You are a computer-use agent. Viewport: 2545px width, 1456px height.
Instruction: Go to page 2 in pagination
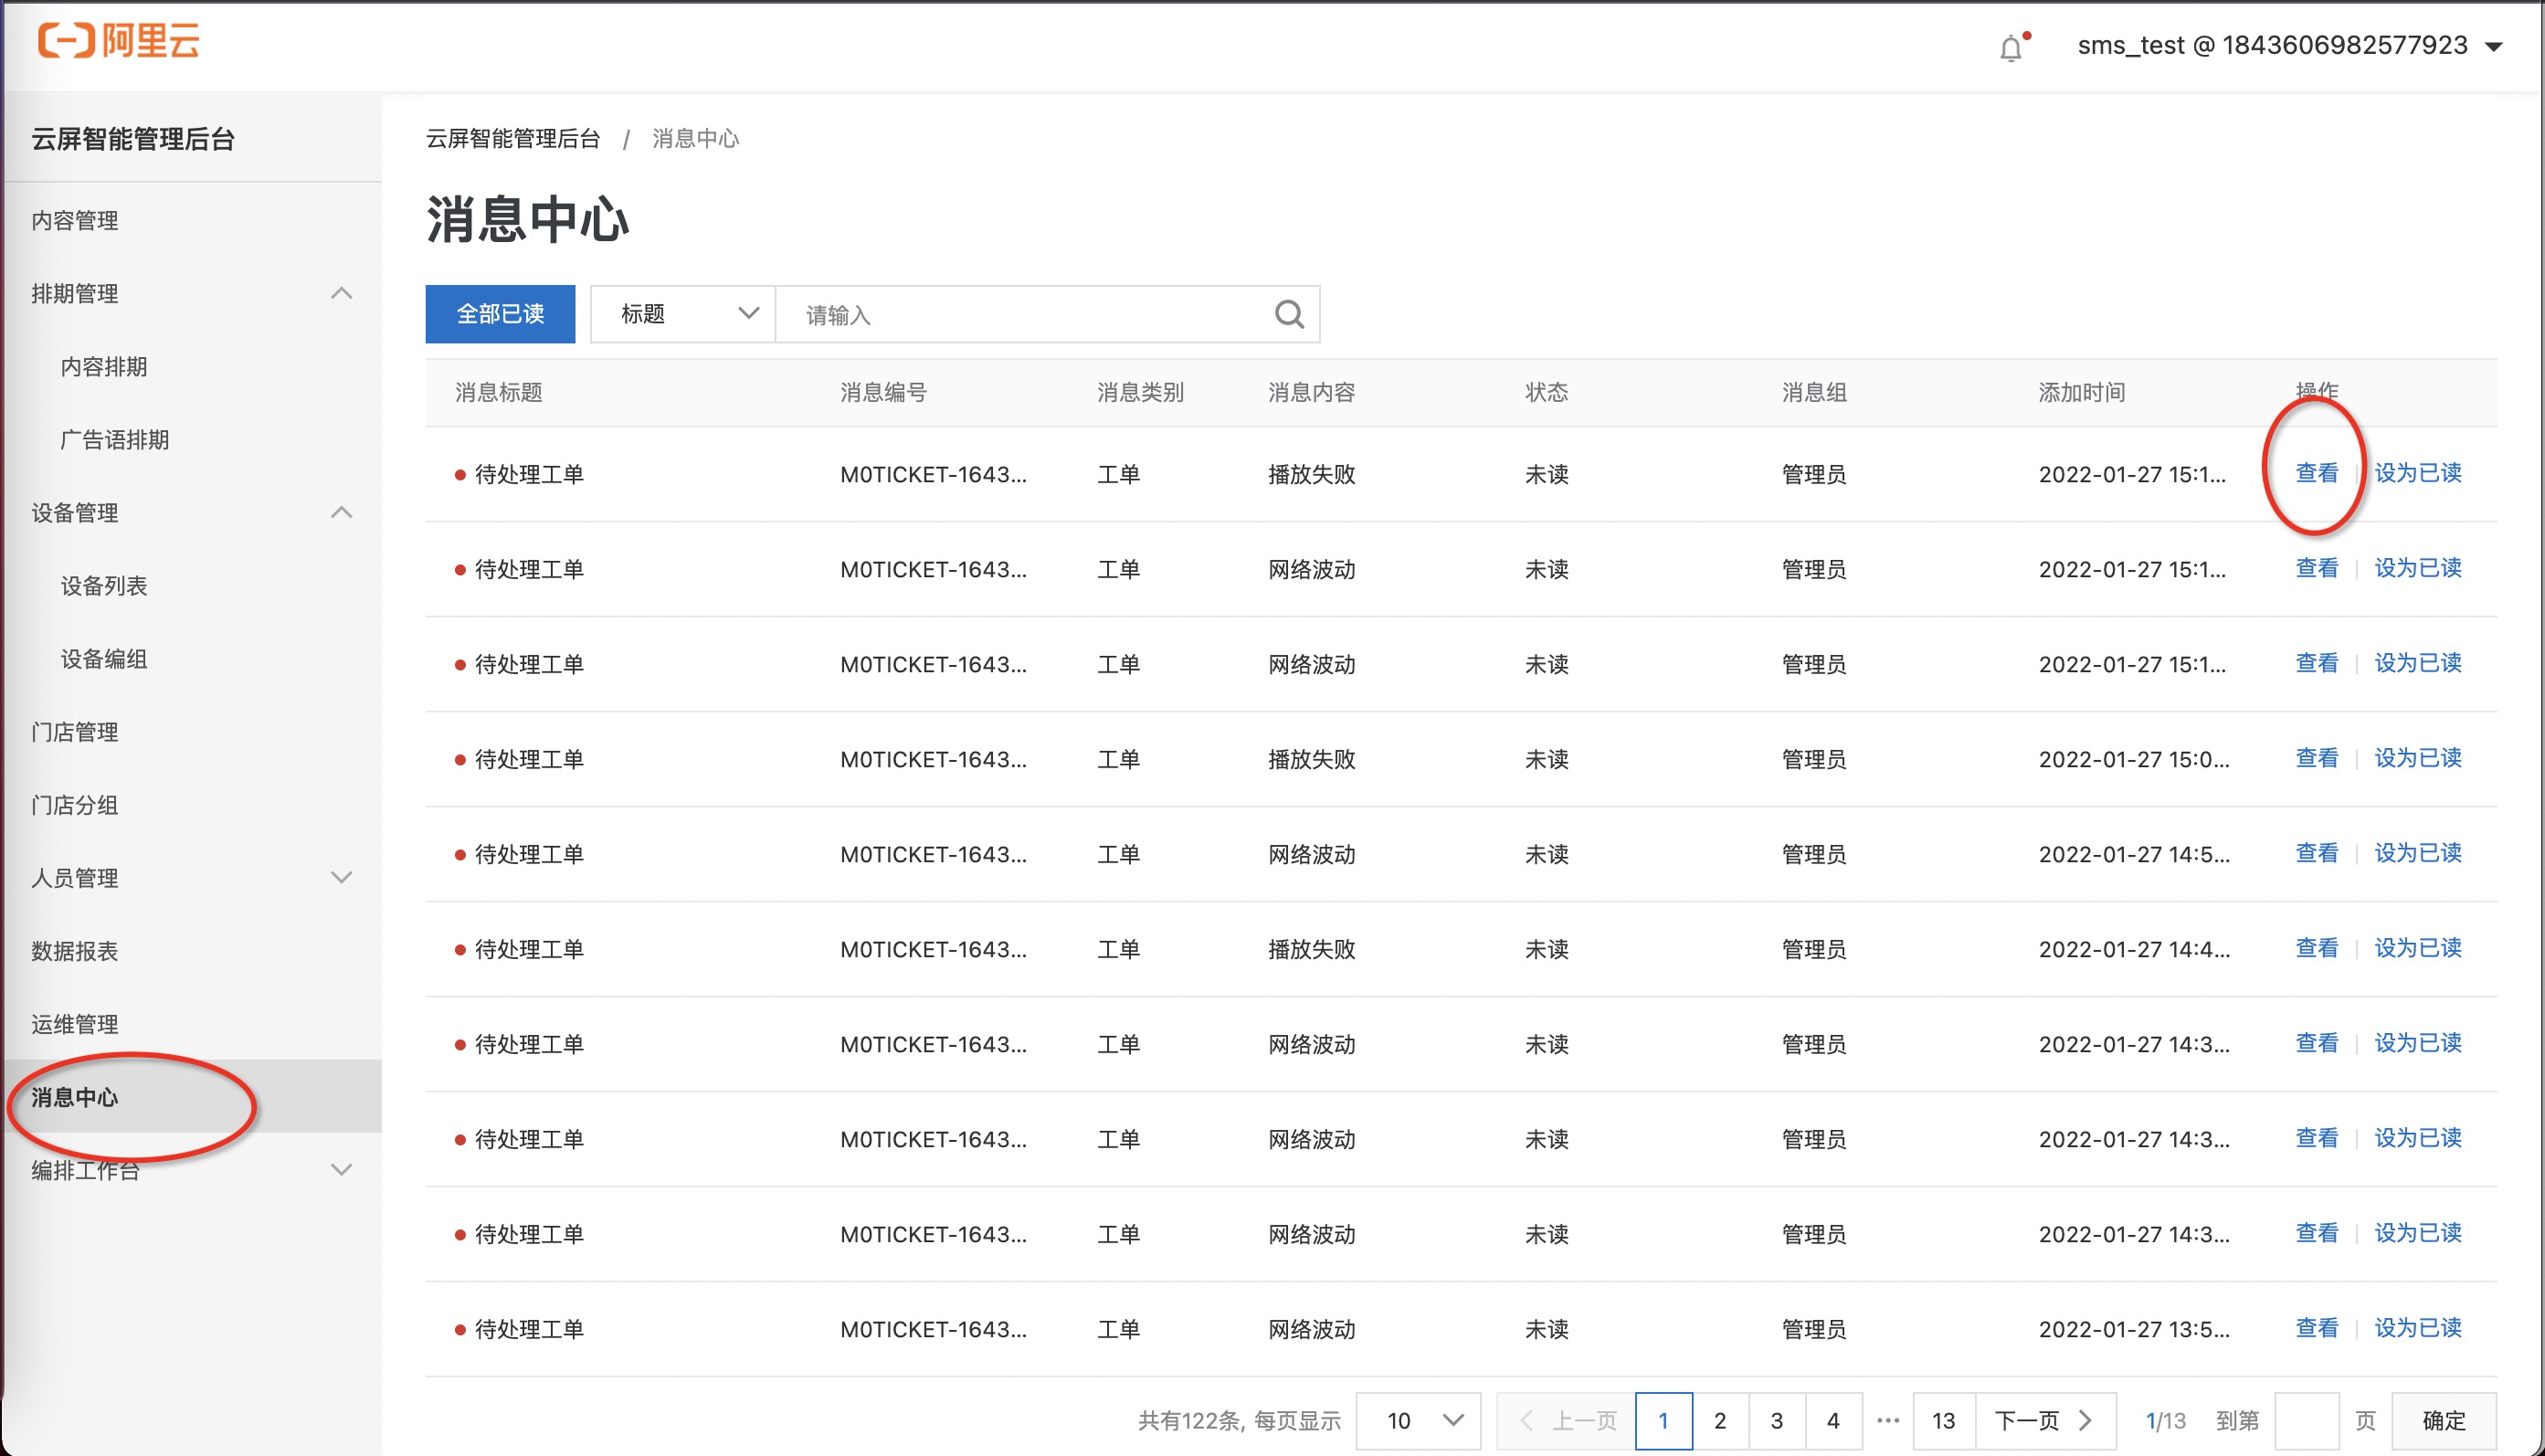point(1720,1420)
